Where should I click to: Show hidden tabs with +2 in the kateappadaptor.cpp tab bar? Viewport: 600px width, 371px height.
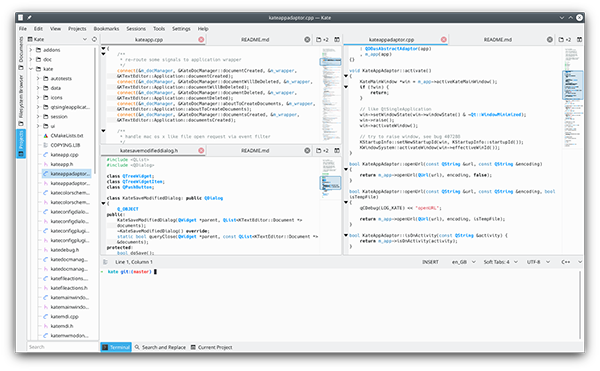[x=565, y=39]
